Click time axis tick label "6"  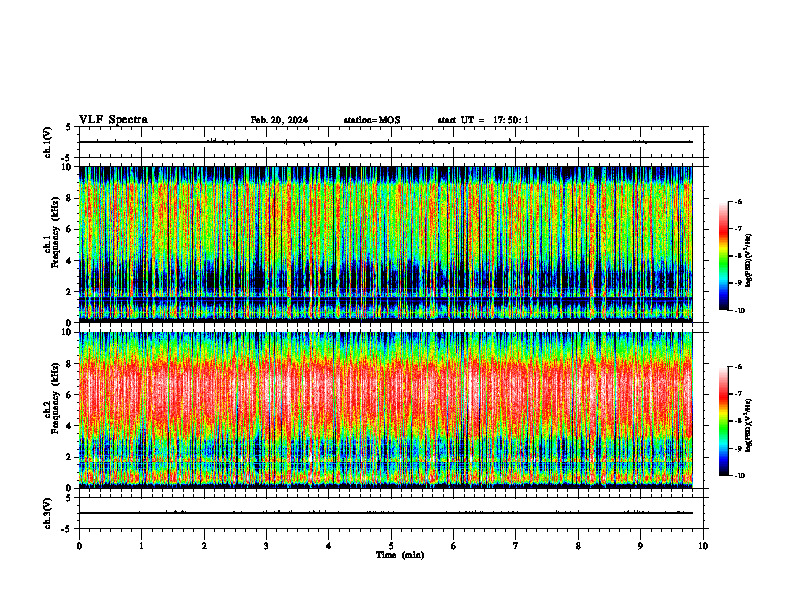(x=453, y=546)
